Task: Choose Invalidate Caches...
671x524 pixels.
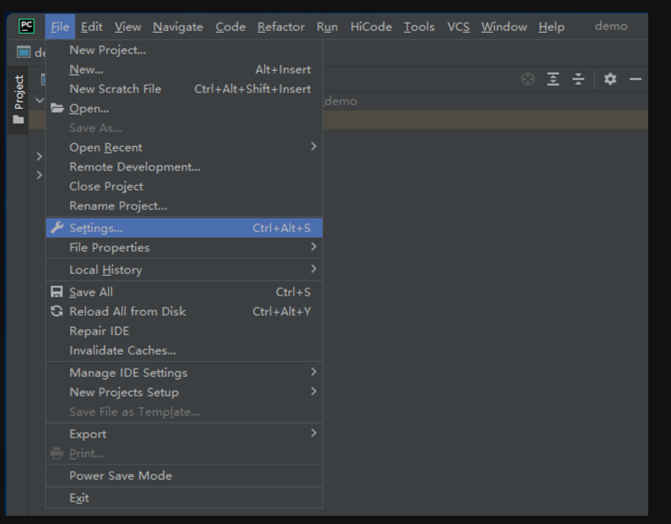Action: [184, 350]
